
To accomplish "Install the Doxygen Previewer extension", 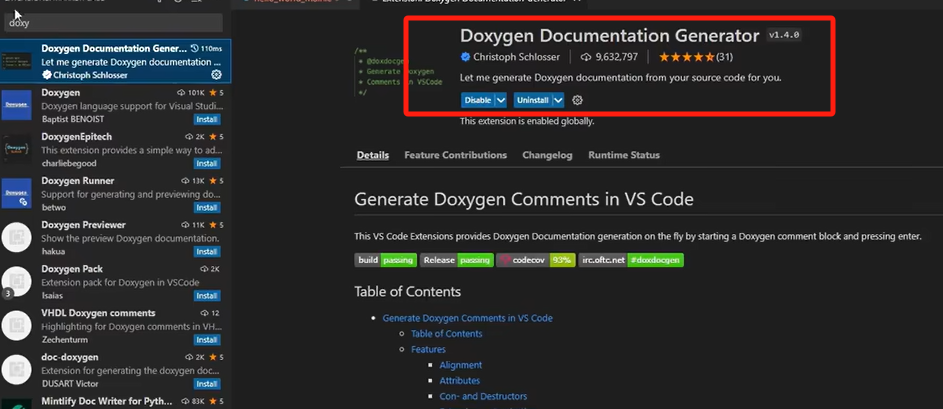I will [207, 251].
